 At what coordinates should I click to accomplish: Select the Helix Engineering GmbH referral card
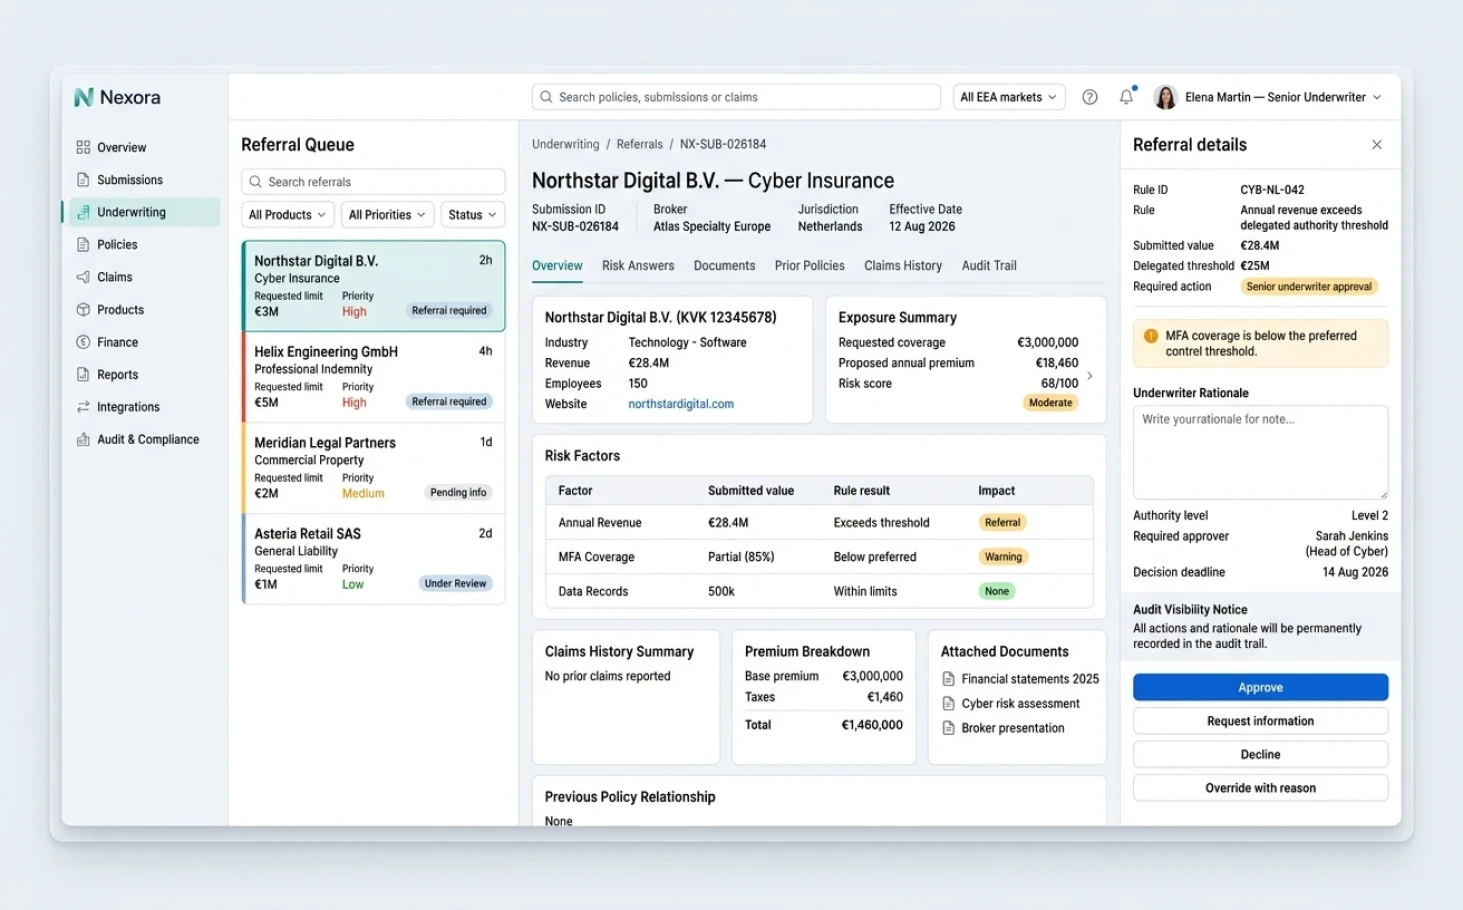pyautogui.click(x=373, y=377)
